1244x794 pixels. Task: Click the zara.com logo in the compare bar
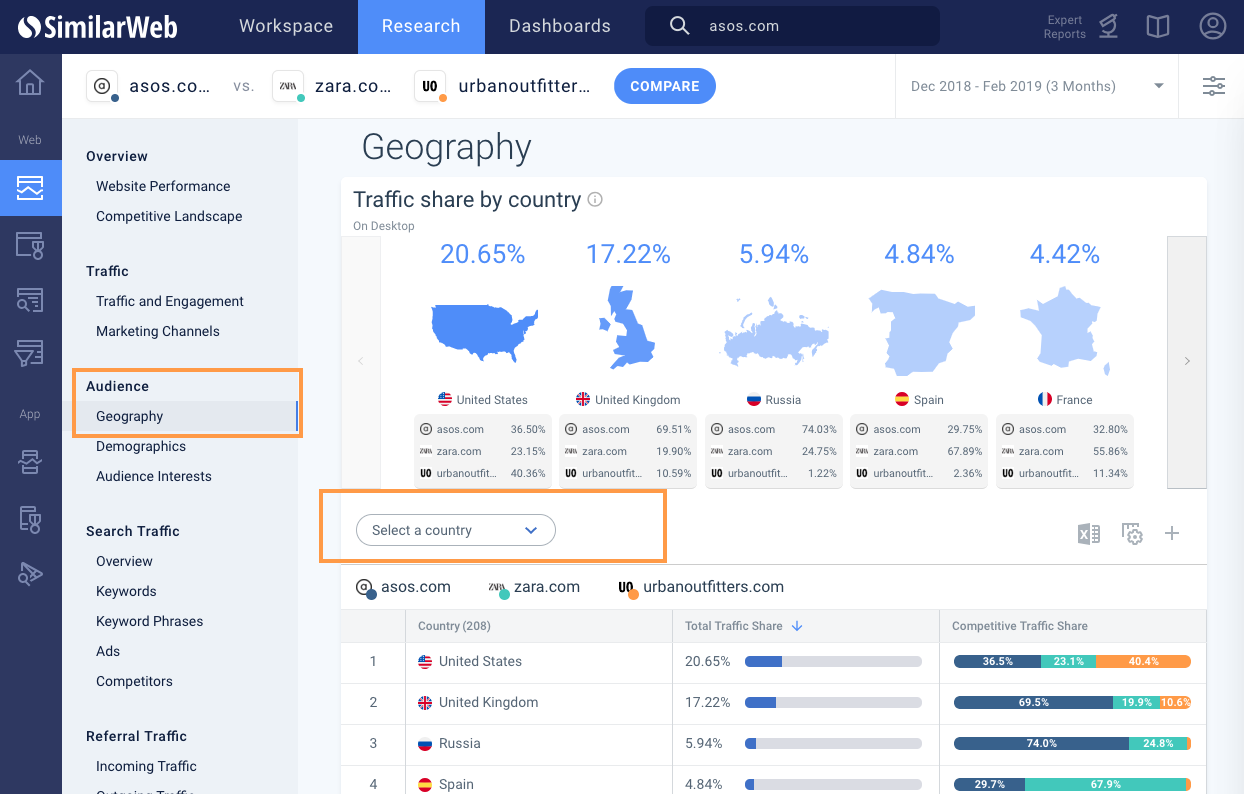(288, 86)
